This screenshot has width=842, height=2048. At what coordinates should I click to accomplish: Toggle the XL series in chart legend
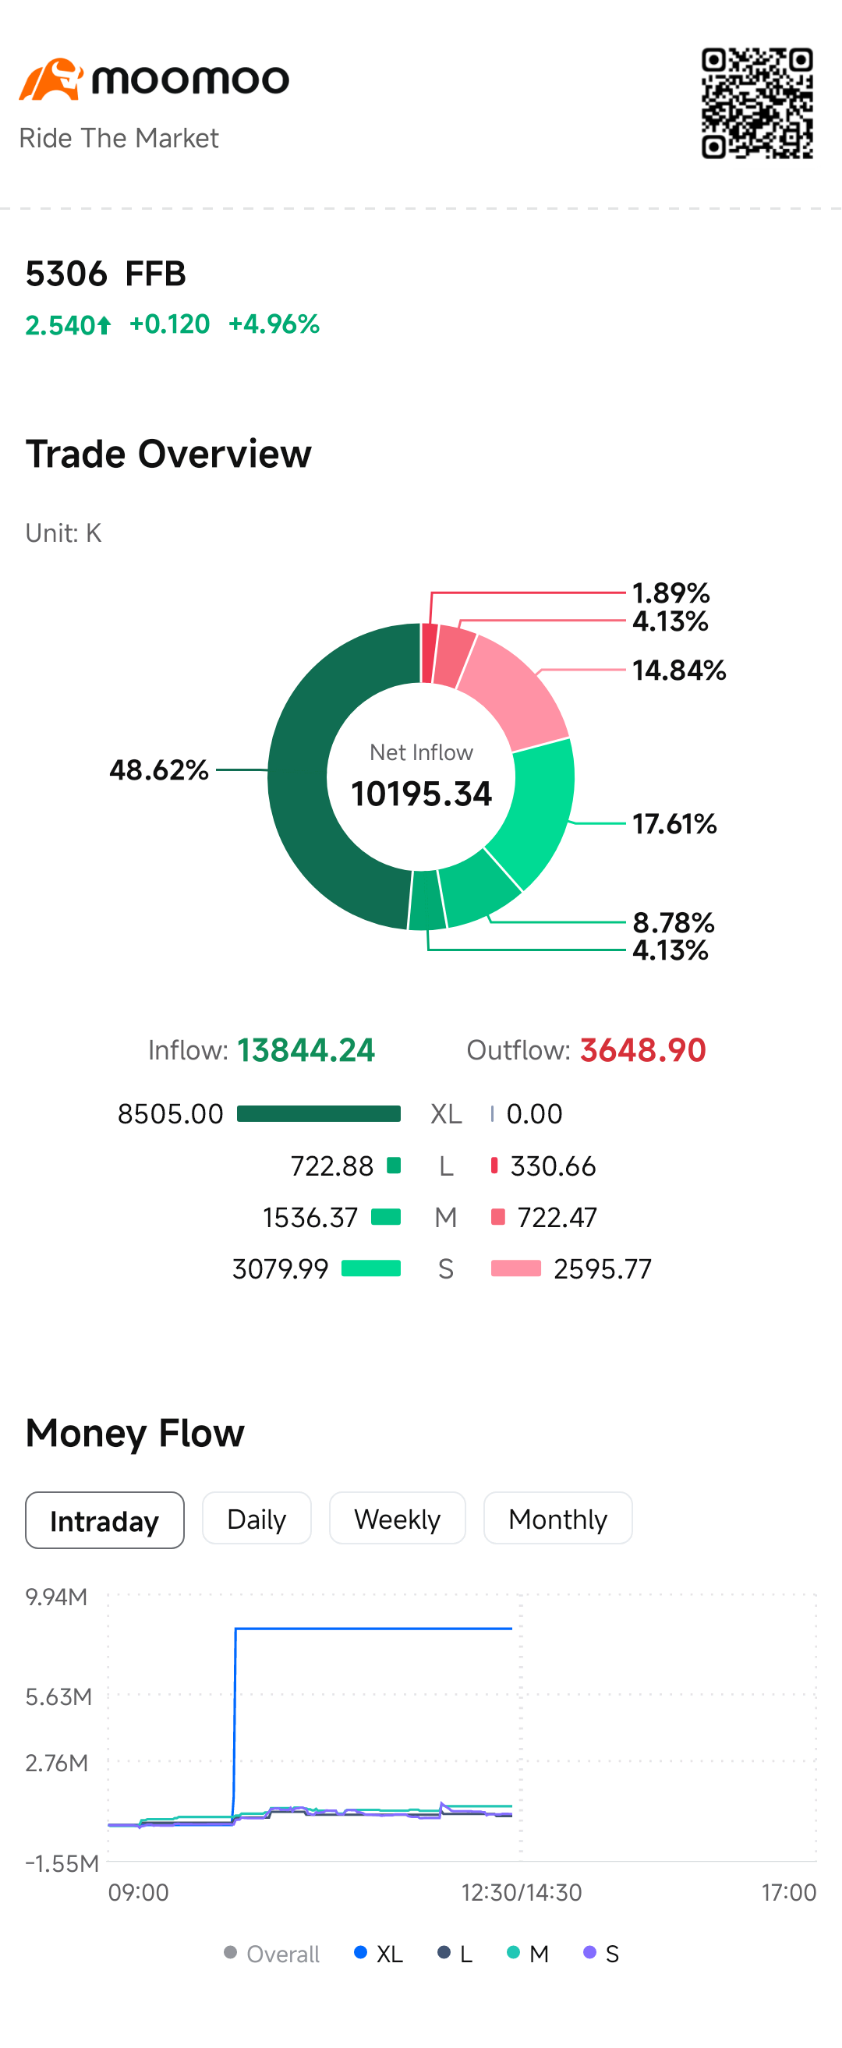[378, 1953]
